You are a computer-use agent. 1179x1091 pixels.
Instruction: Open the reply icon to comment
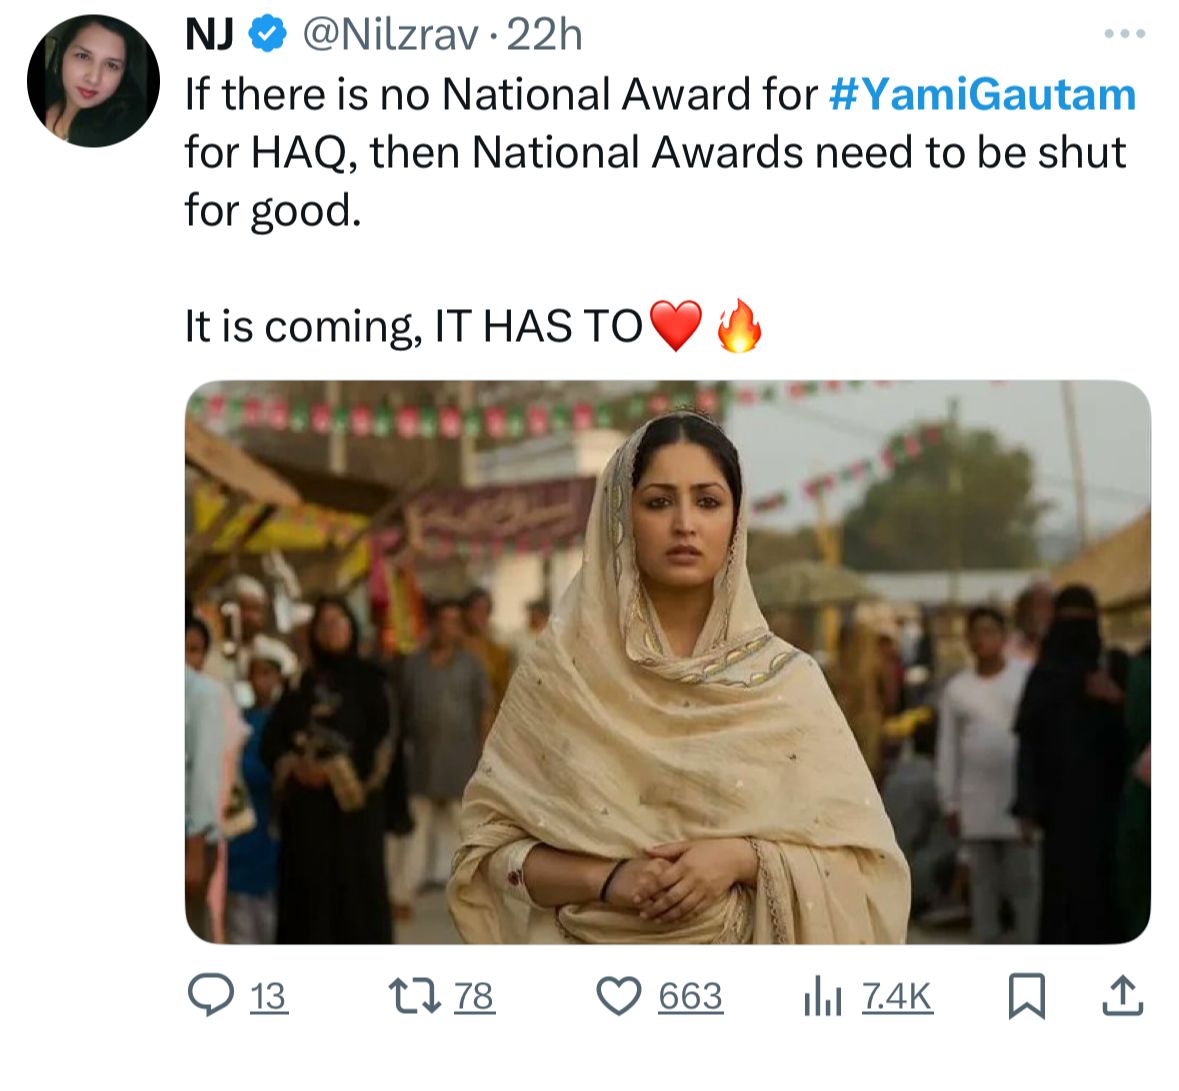[x=209, y=996]
